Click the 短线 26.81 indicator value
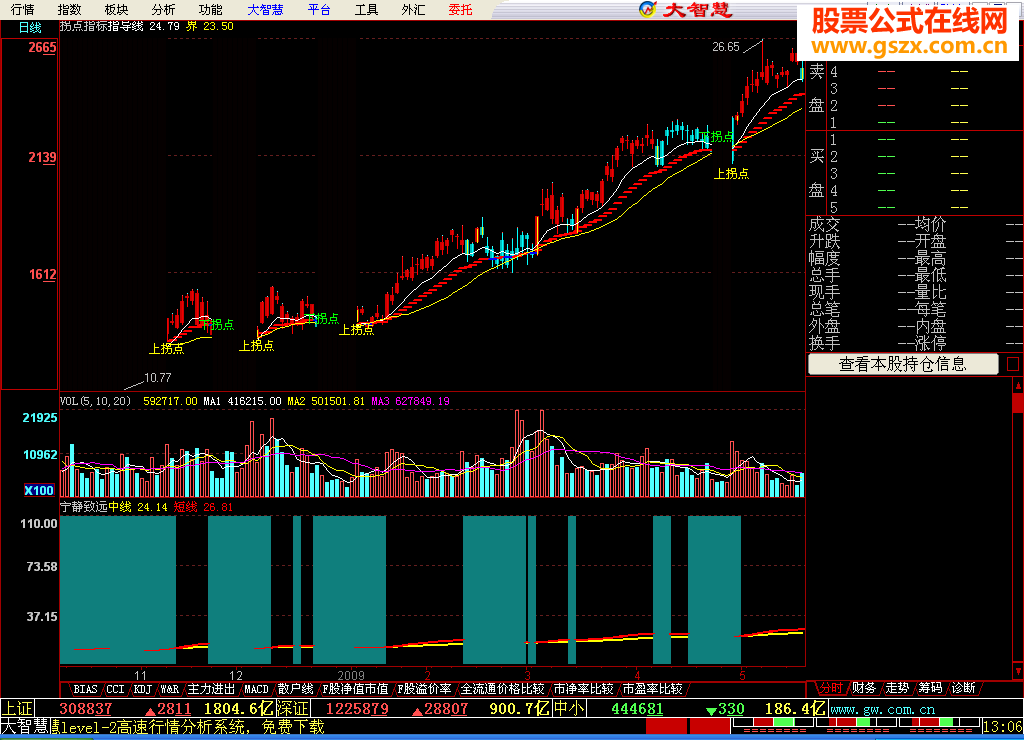 click(x=203, y=507)
